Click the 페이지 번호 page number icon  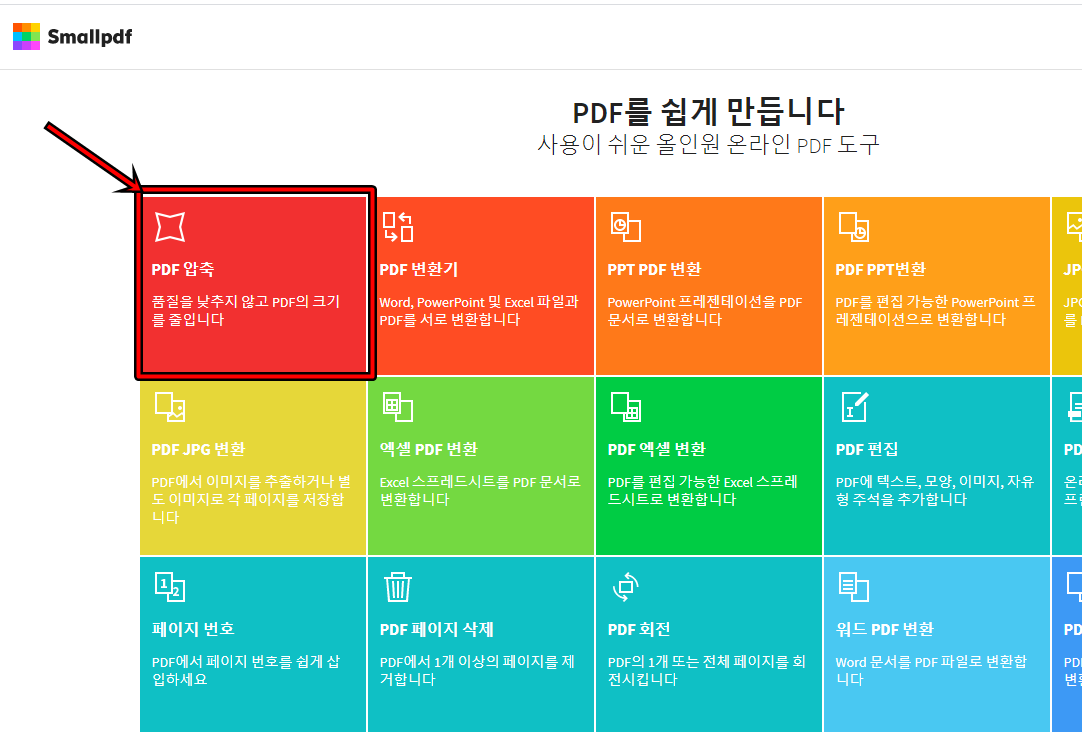(x=170, y=587)
